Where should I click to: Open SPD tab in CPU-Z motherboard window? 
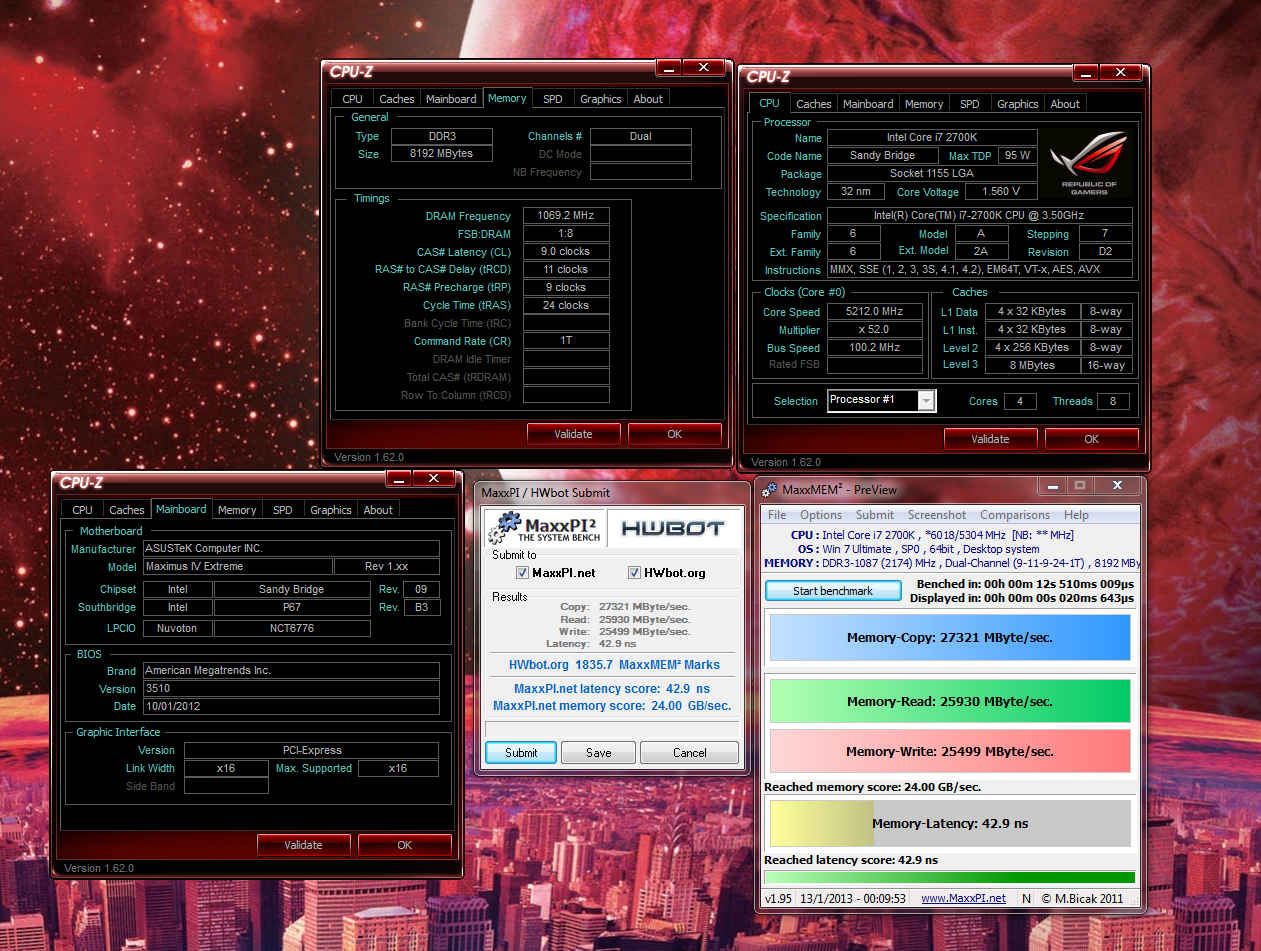(x=283, y=510)
